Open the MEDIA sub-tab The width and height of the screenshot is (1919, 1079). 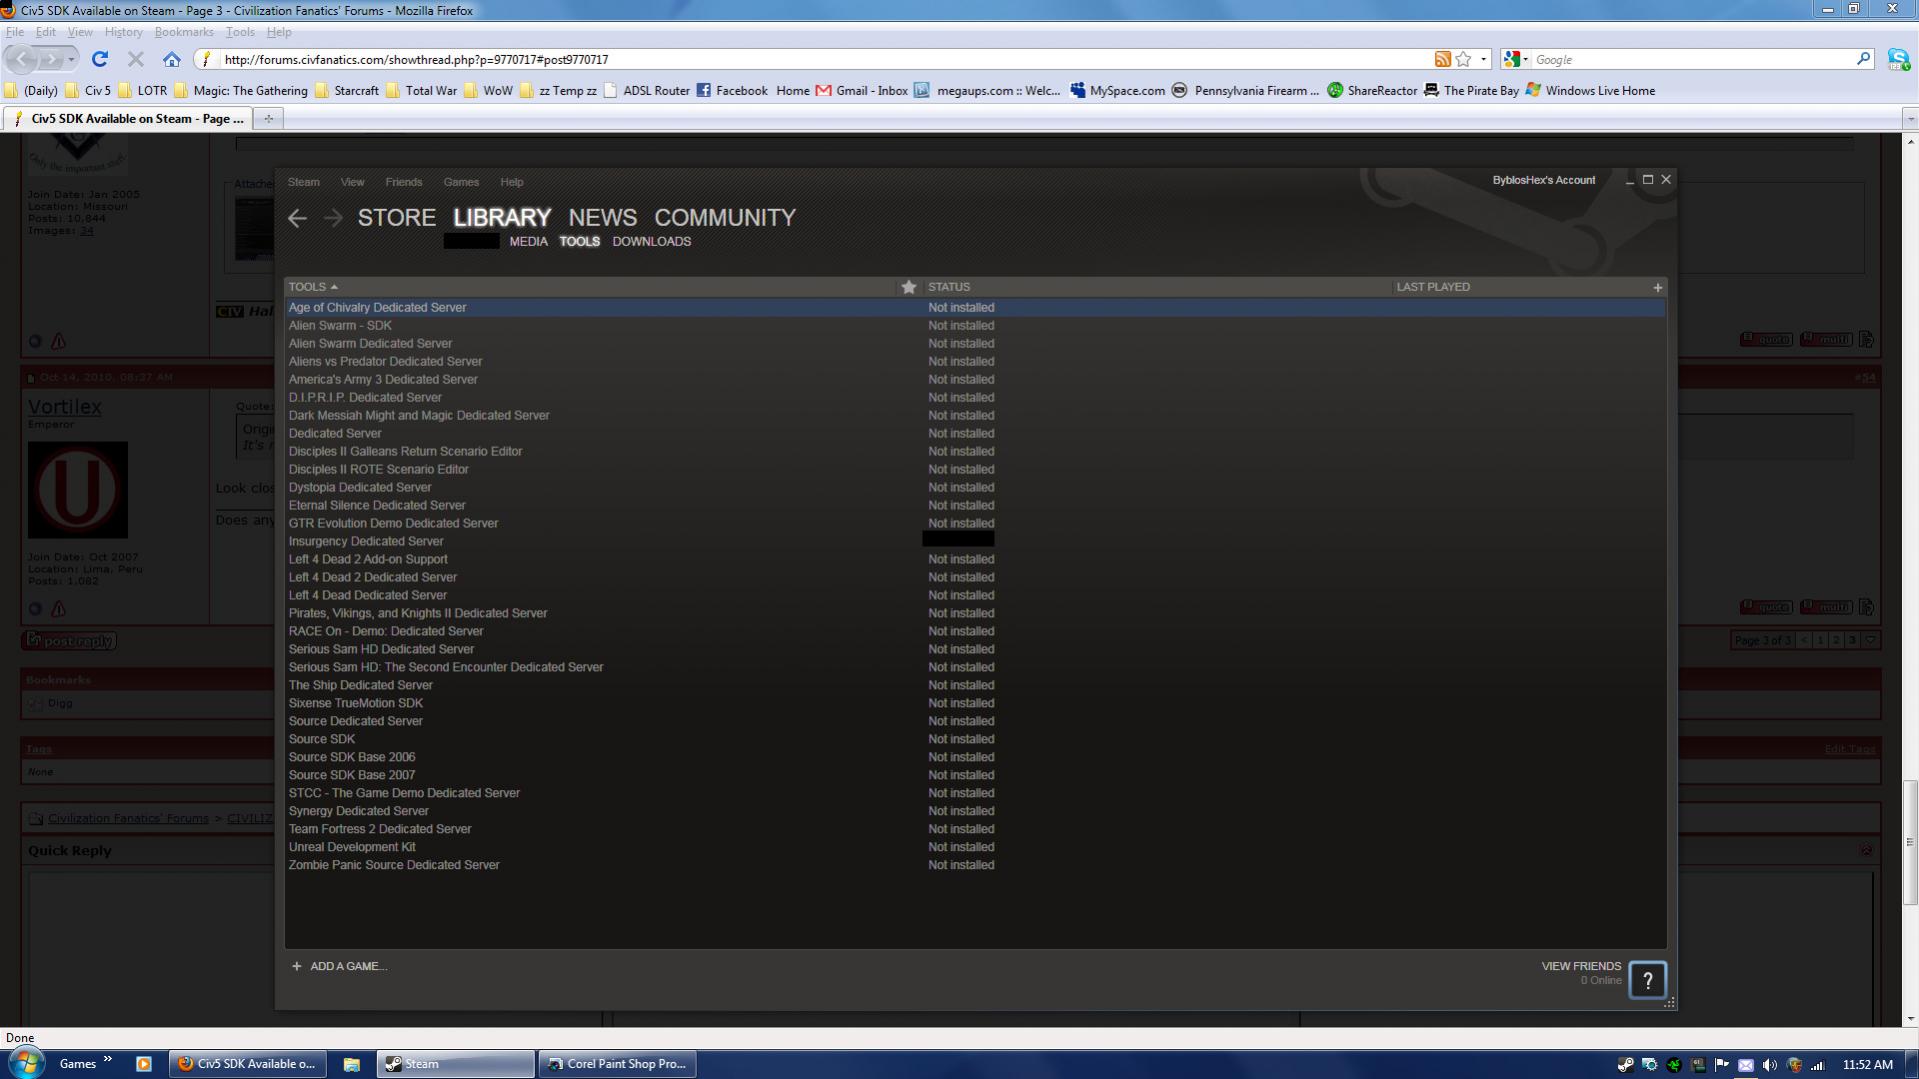[528, 241]
